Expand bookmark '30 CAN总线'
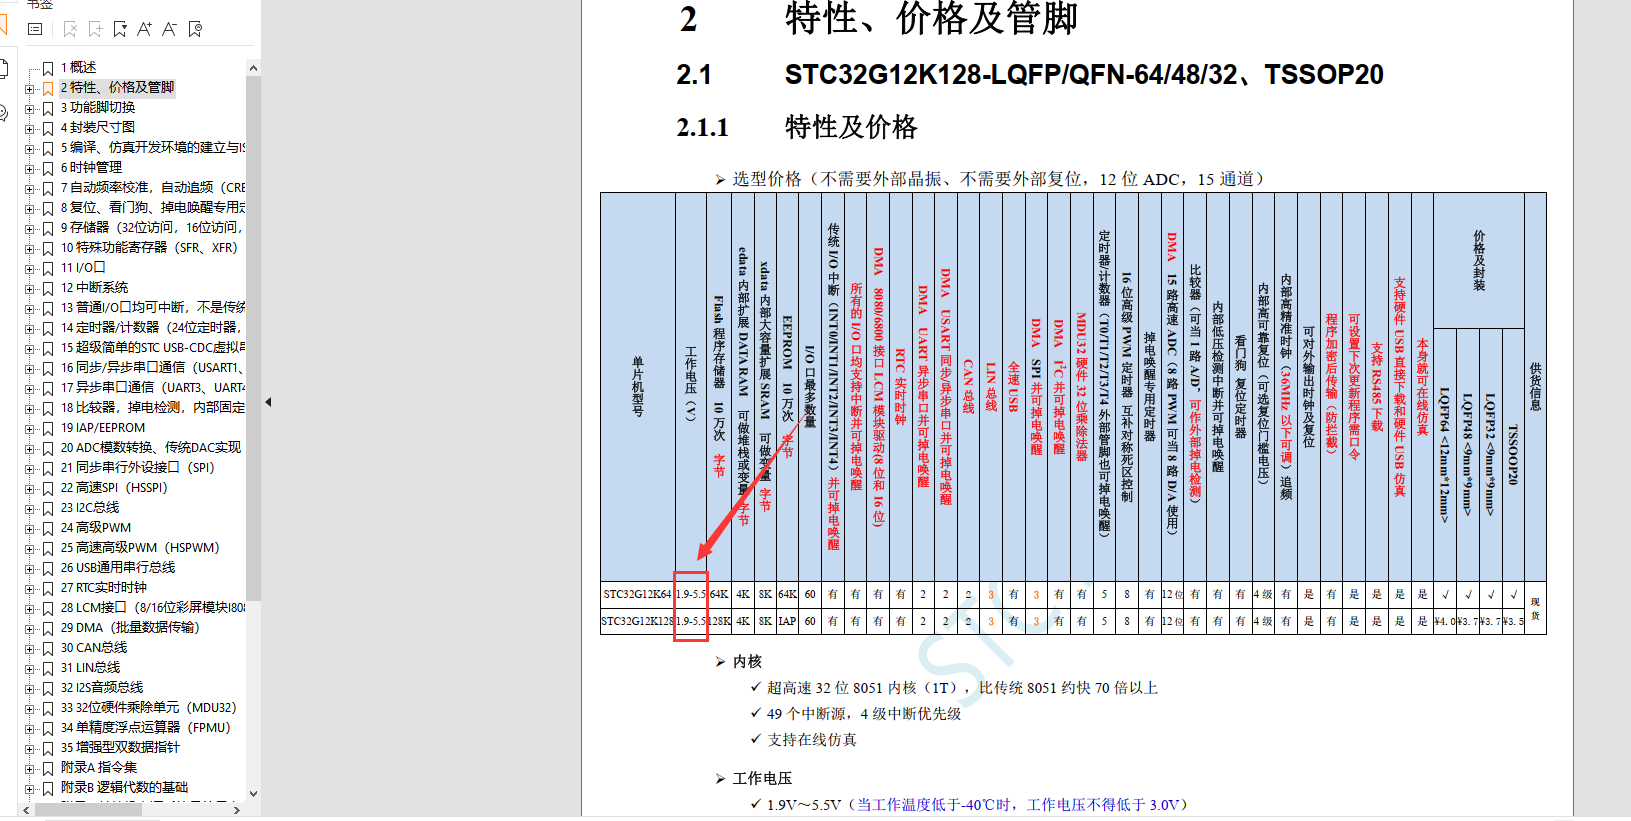The image size is (1631, 821). point(29,648)
